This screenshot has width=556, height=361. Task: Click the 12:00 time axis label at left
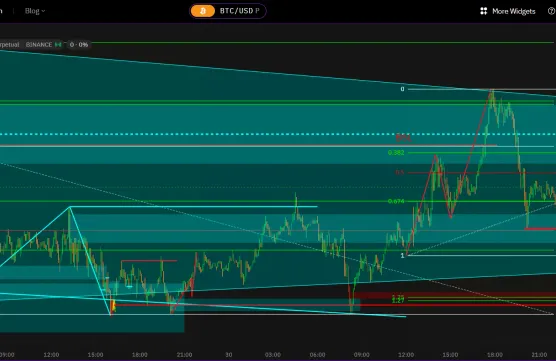[51, 355]
